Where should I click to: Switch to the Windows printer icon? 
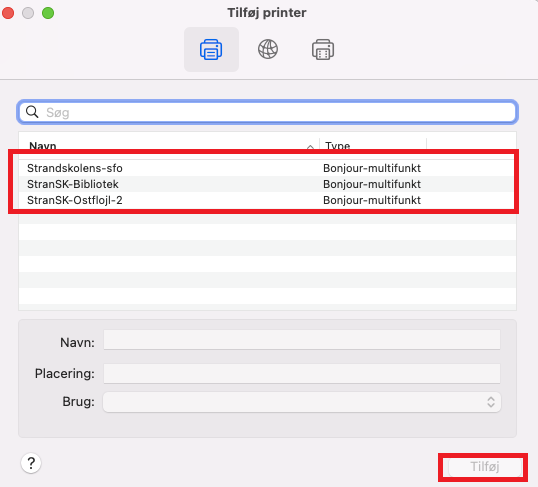[323, 50]
